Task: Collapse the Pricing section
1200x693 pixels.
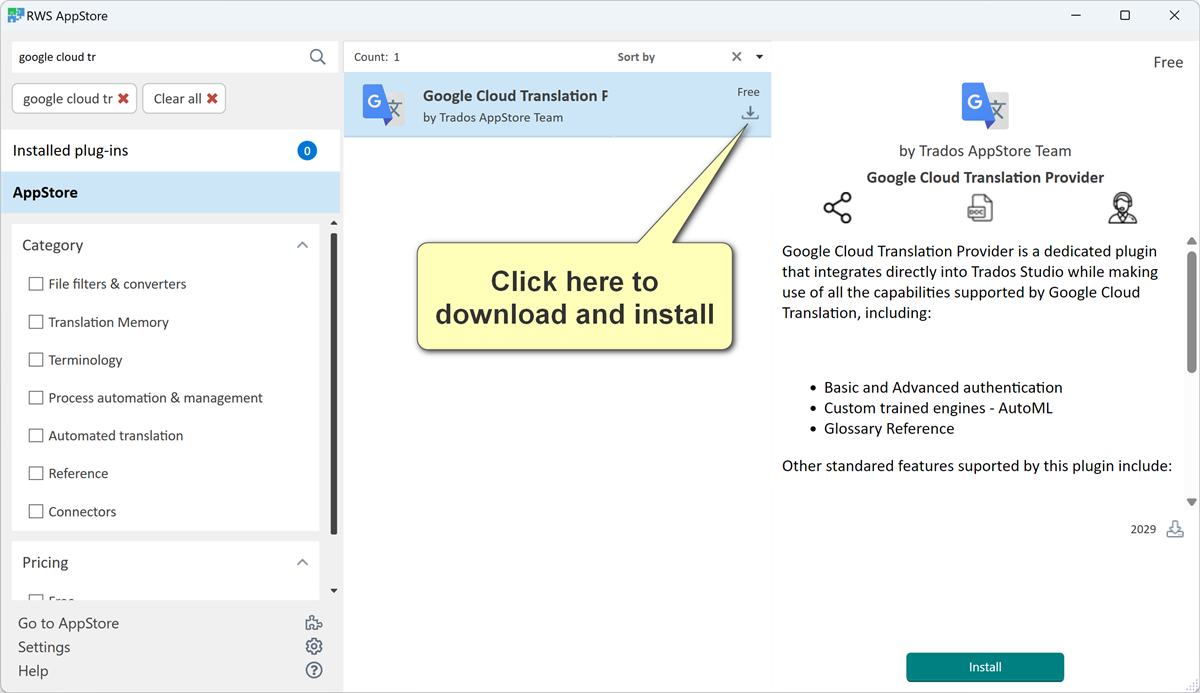Action: 303,562
